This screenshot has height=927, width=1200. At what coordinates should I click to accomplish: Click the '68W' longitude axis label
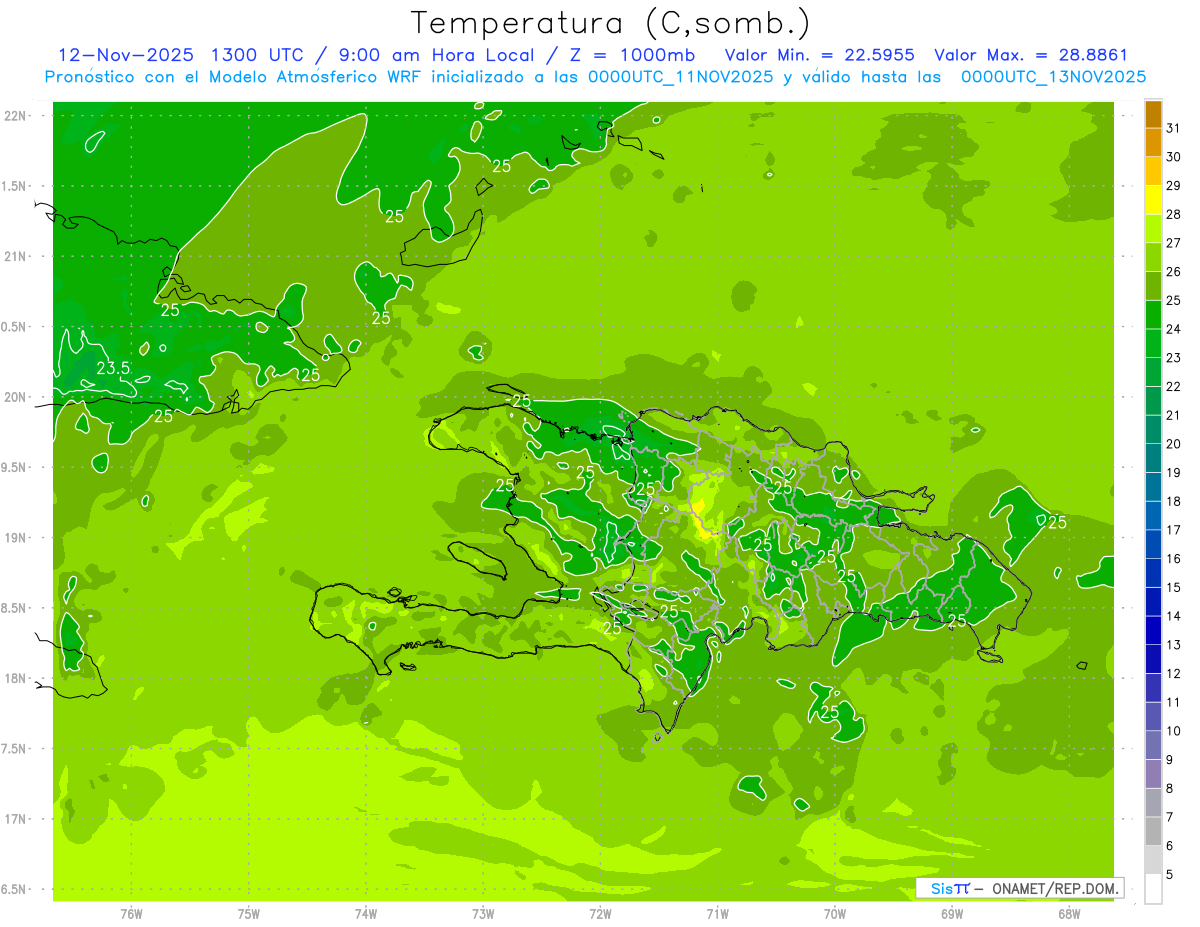click(x=1069, y=913)
